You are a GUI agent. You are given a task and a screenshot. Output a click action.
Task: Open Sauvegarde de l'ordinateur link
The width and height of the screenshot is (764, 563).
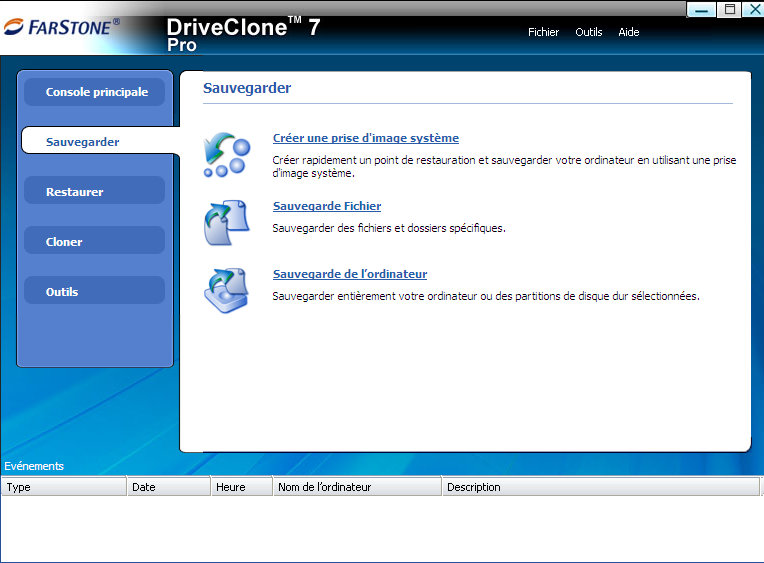350,274
